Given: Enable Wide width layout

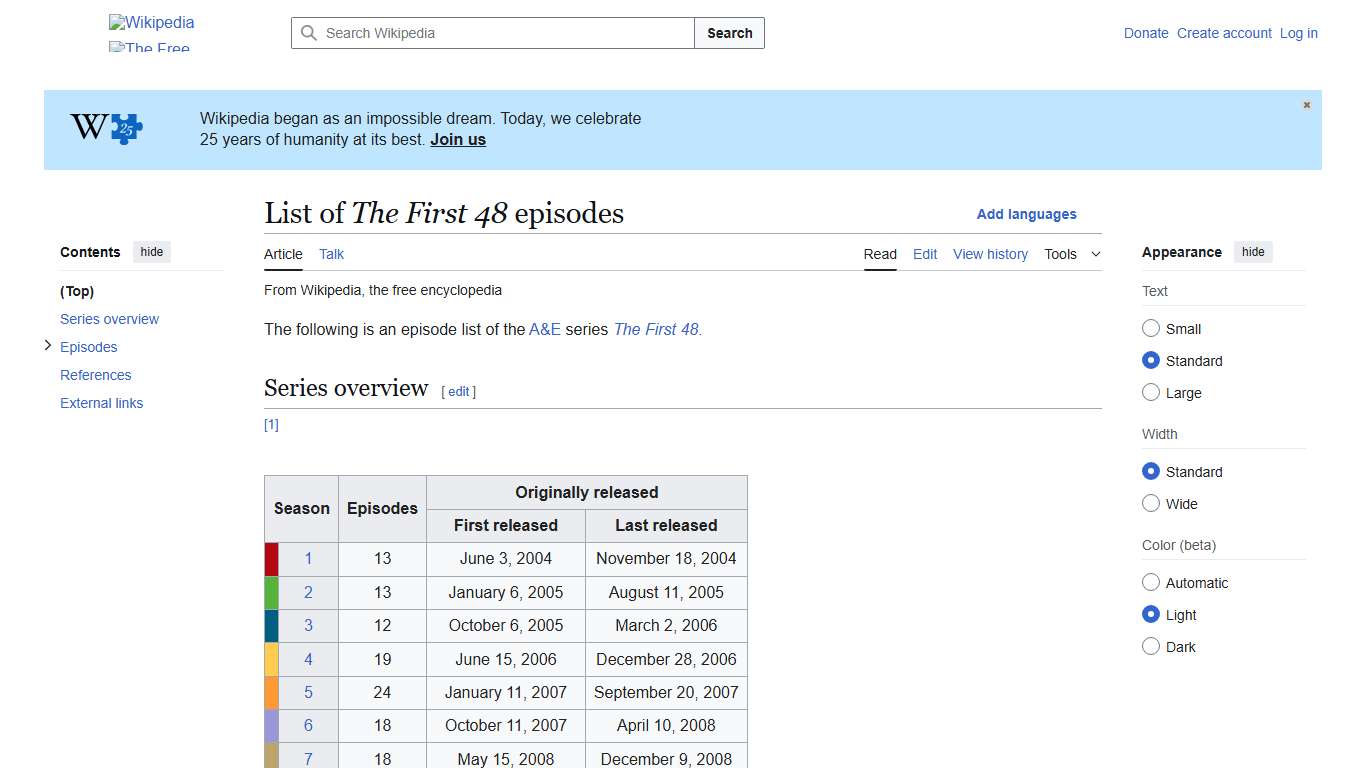Looking at the screenshot, I should [1151, 504].
